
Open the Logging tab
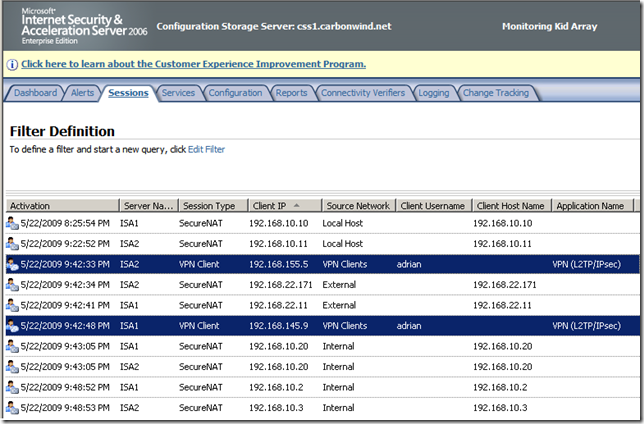(x=434, y=93)
